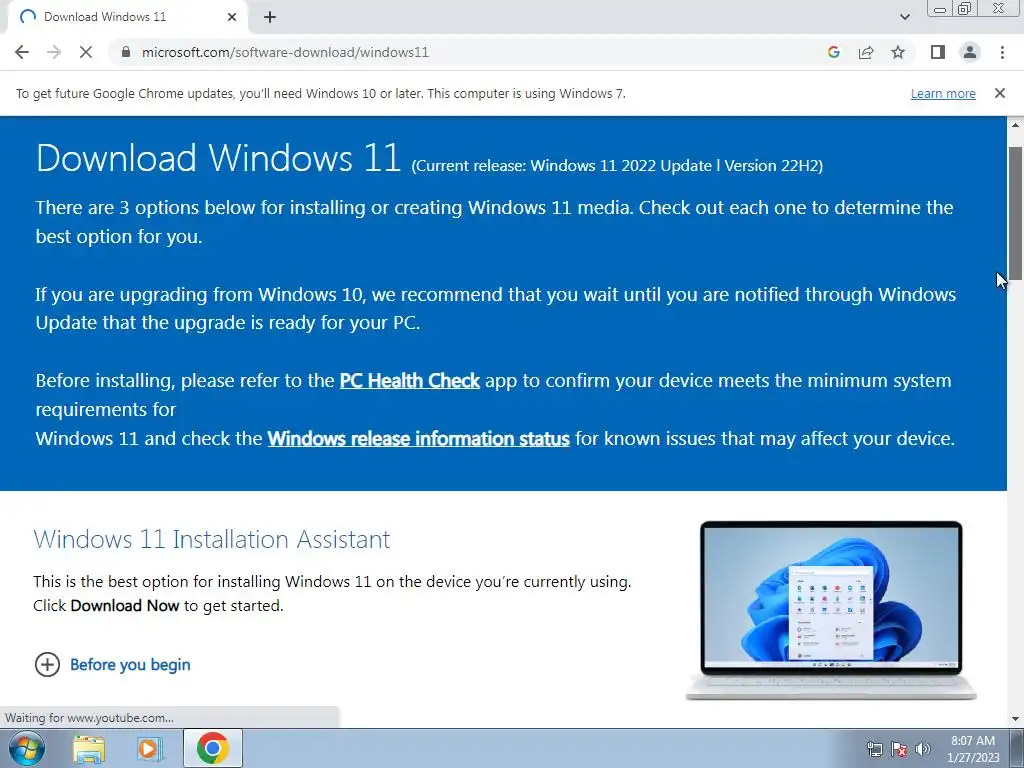
Task: Open the Chrome profile avatar
Action: point(970,52)
